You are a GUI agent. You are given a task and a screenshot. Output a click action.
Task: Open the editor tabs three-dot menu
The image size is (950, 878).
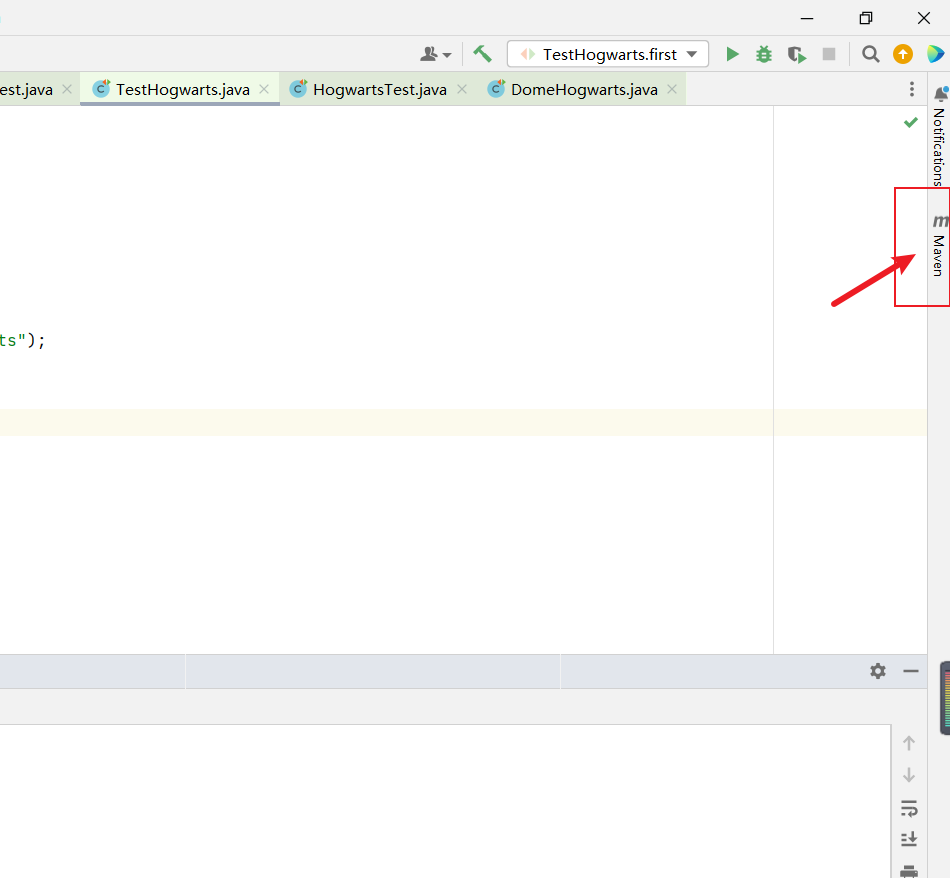911,90
